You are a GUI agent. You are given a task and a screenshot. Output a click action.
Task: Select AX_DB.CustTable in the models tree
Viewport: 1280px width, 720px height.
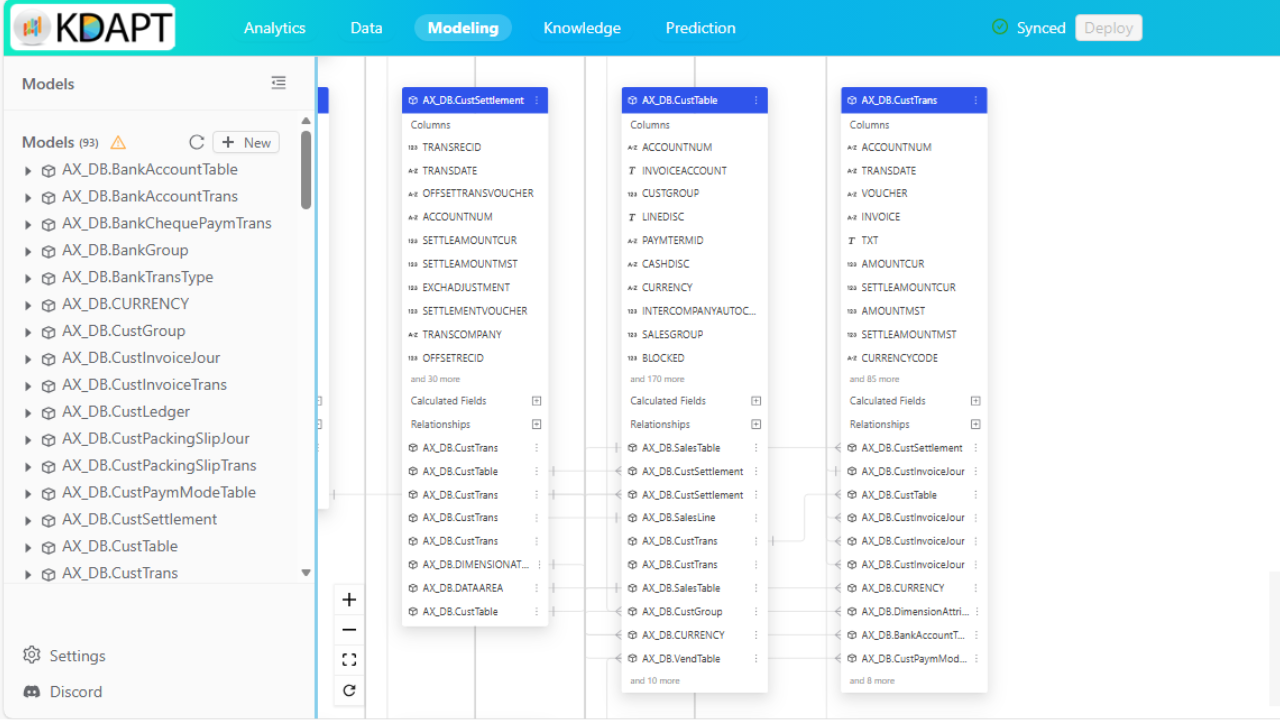(x=120, y=547)
